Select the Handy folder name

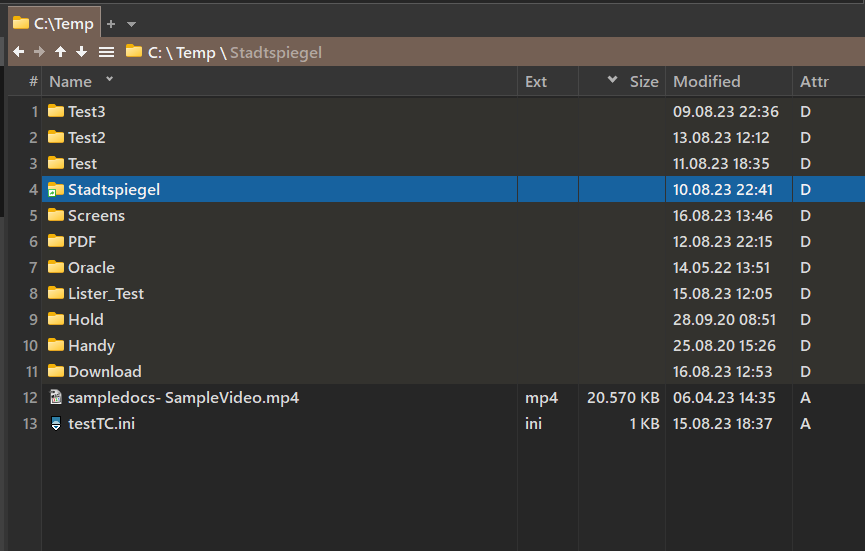click(x=92, y=346)
